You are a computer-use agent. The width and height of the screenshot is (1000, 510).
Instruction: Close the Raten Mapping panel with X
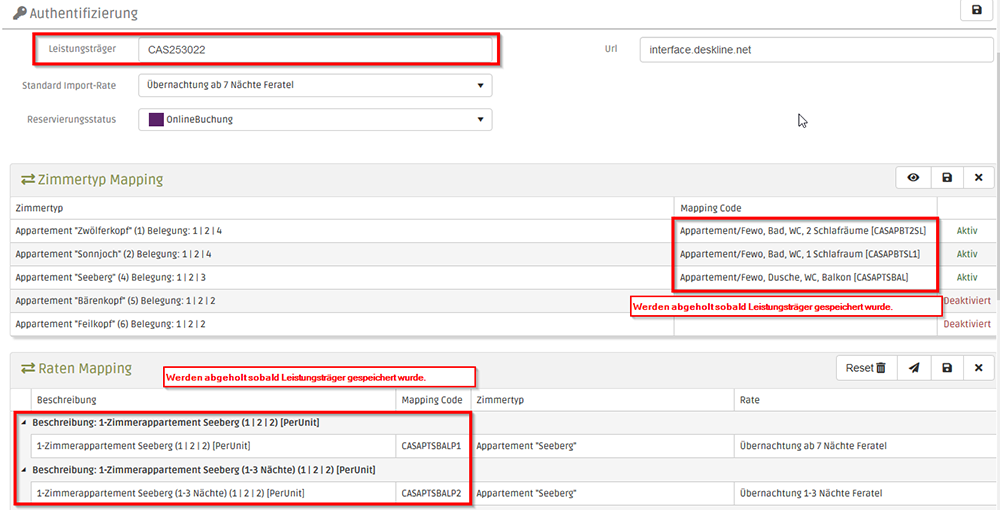[978, 368]
